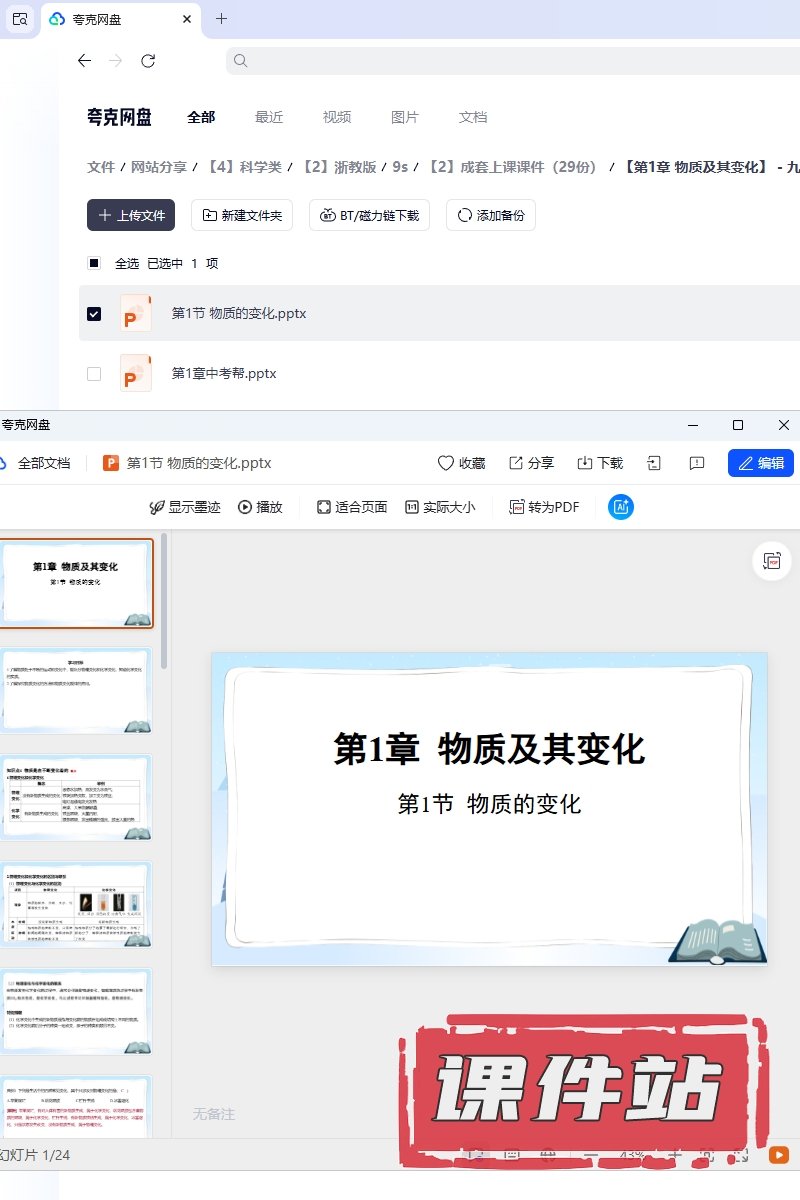Check the 第1章中考帮.pptx checkbox
The height and width of the screenshot is (1200, 800).
coord(94,374)
